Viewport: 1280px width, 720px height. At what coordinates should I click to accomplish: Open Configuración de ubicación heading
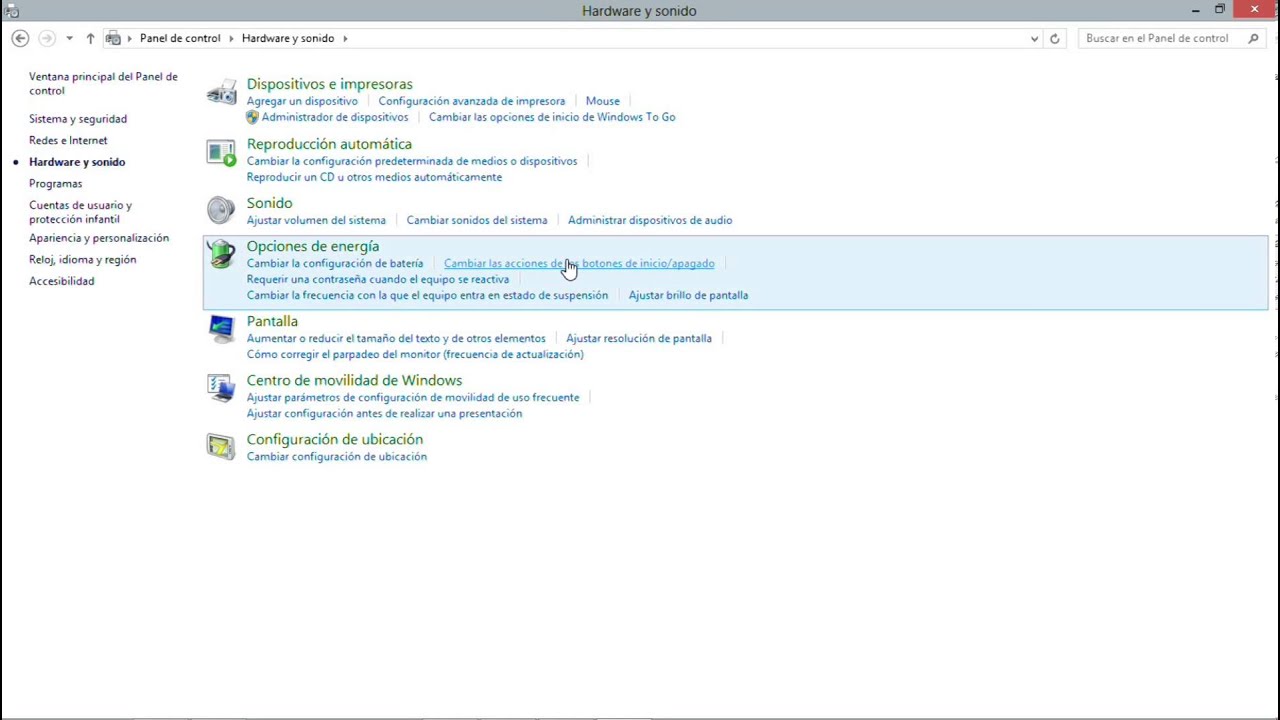click(335, 439)
